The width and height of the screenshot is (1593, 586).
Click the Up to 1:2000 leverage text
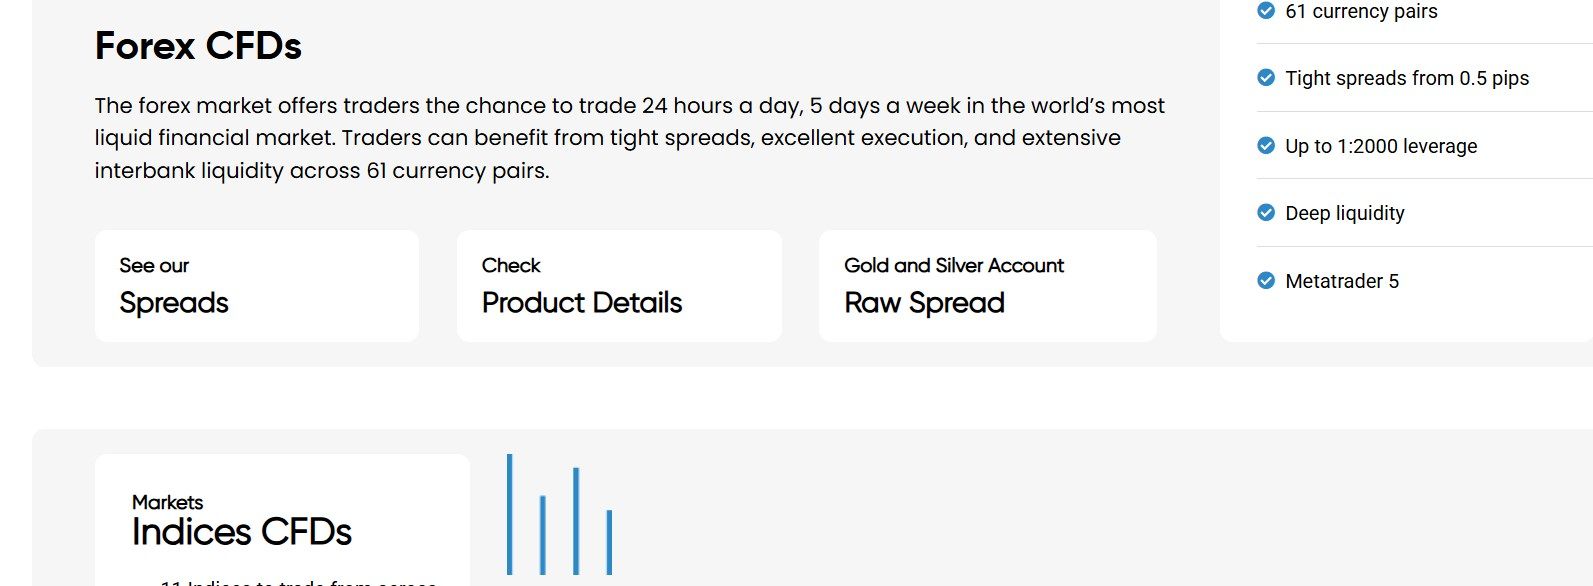(1380, 146)
